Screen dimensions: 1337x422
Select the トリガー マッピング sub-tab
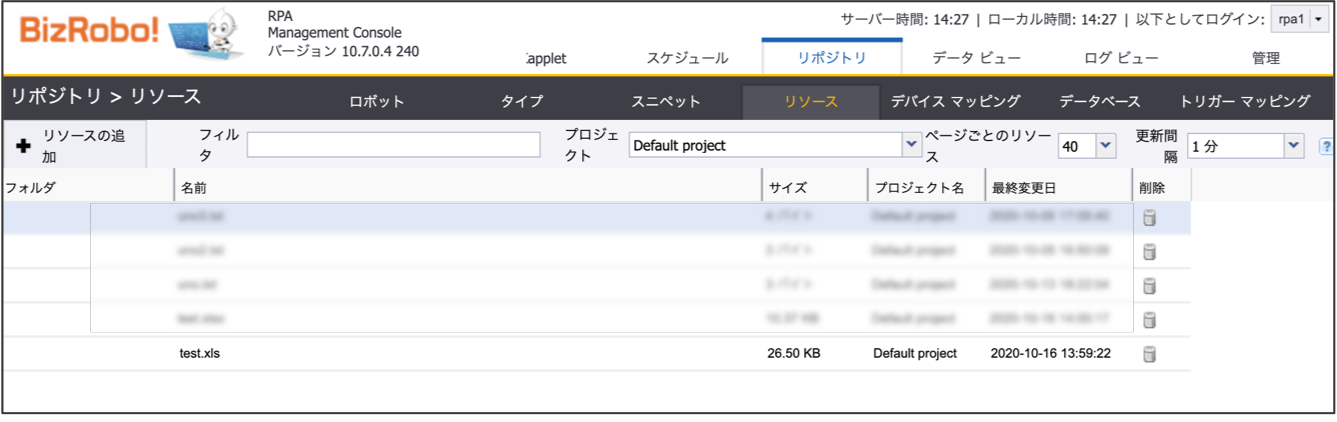pyautogui.click(x=1244, y=101)
